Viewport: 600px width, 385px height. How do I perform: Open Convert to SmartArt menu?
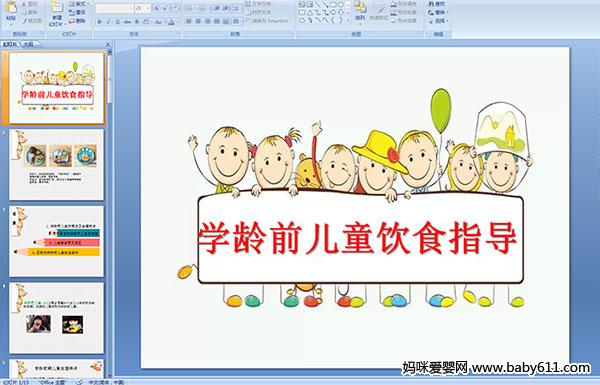pos(269,21)
